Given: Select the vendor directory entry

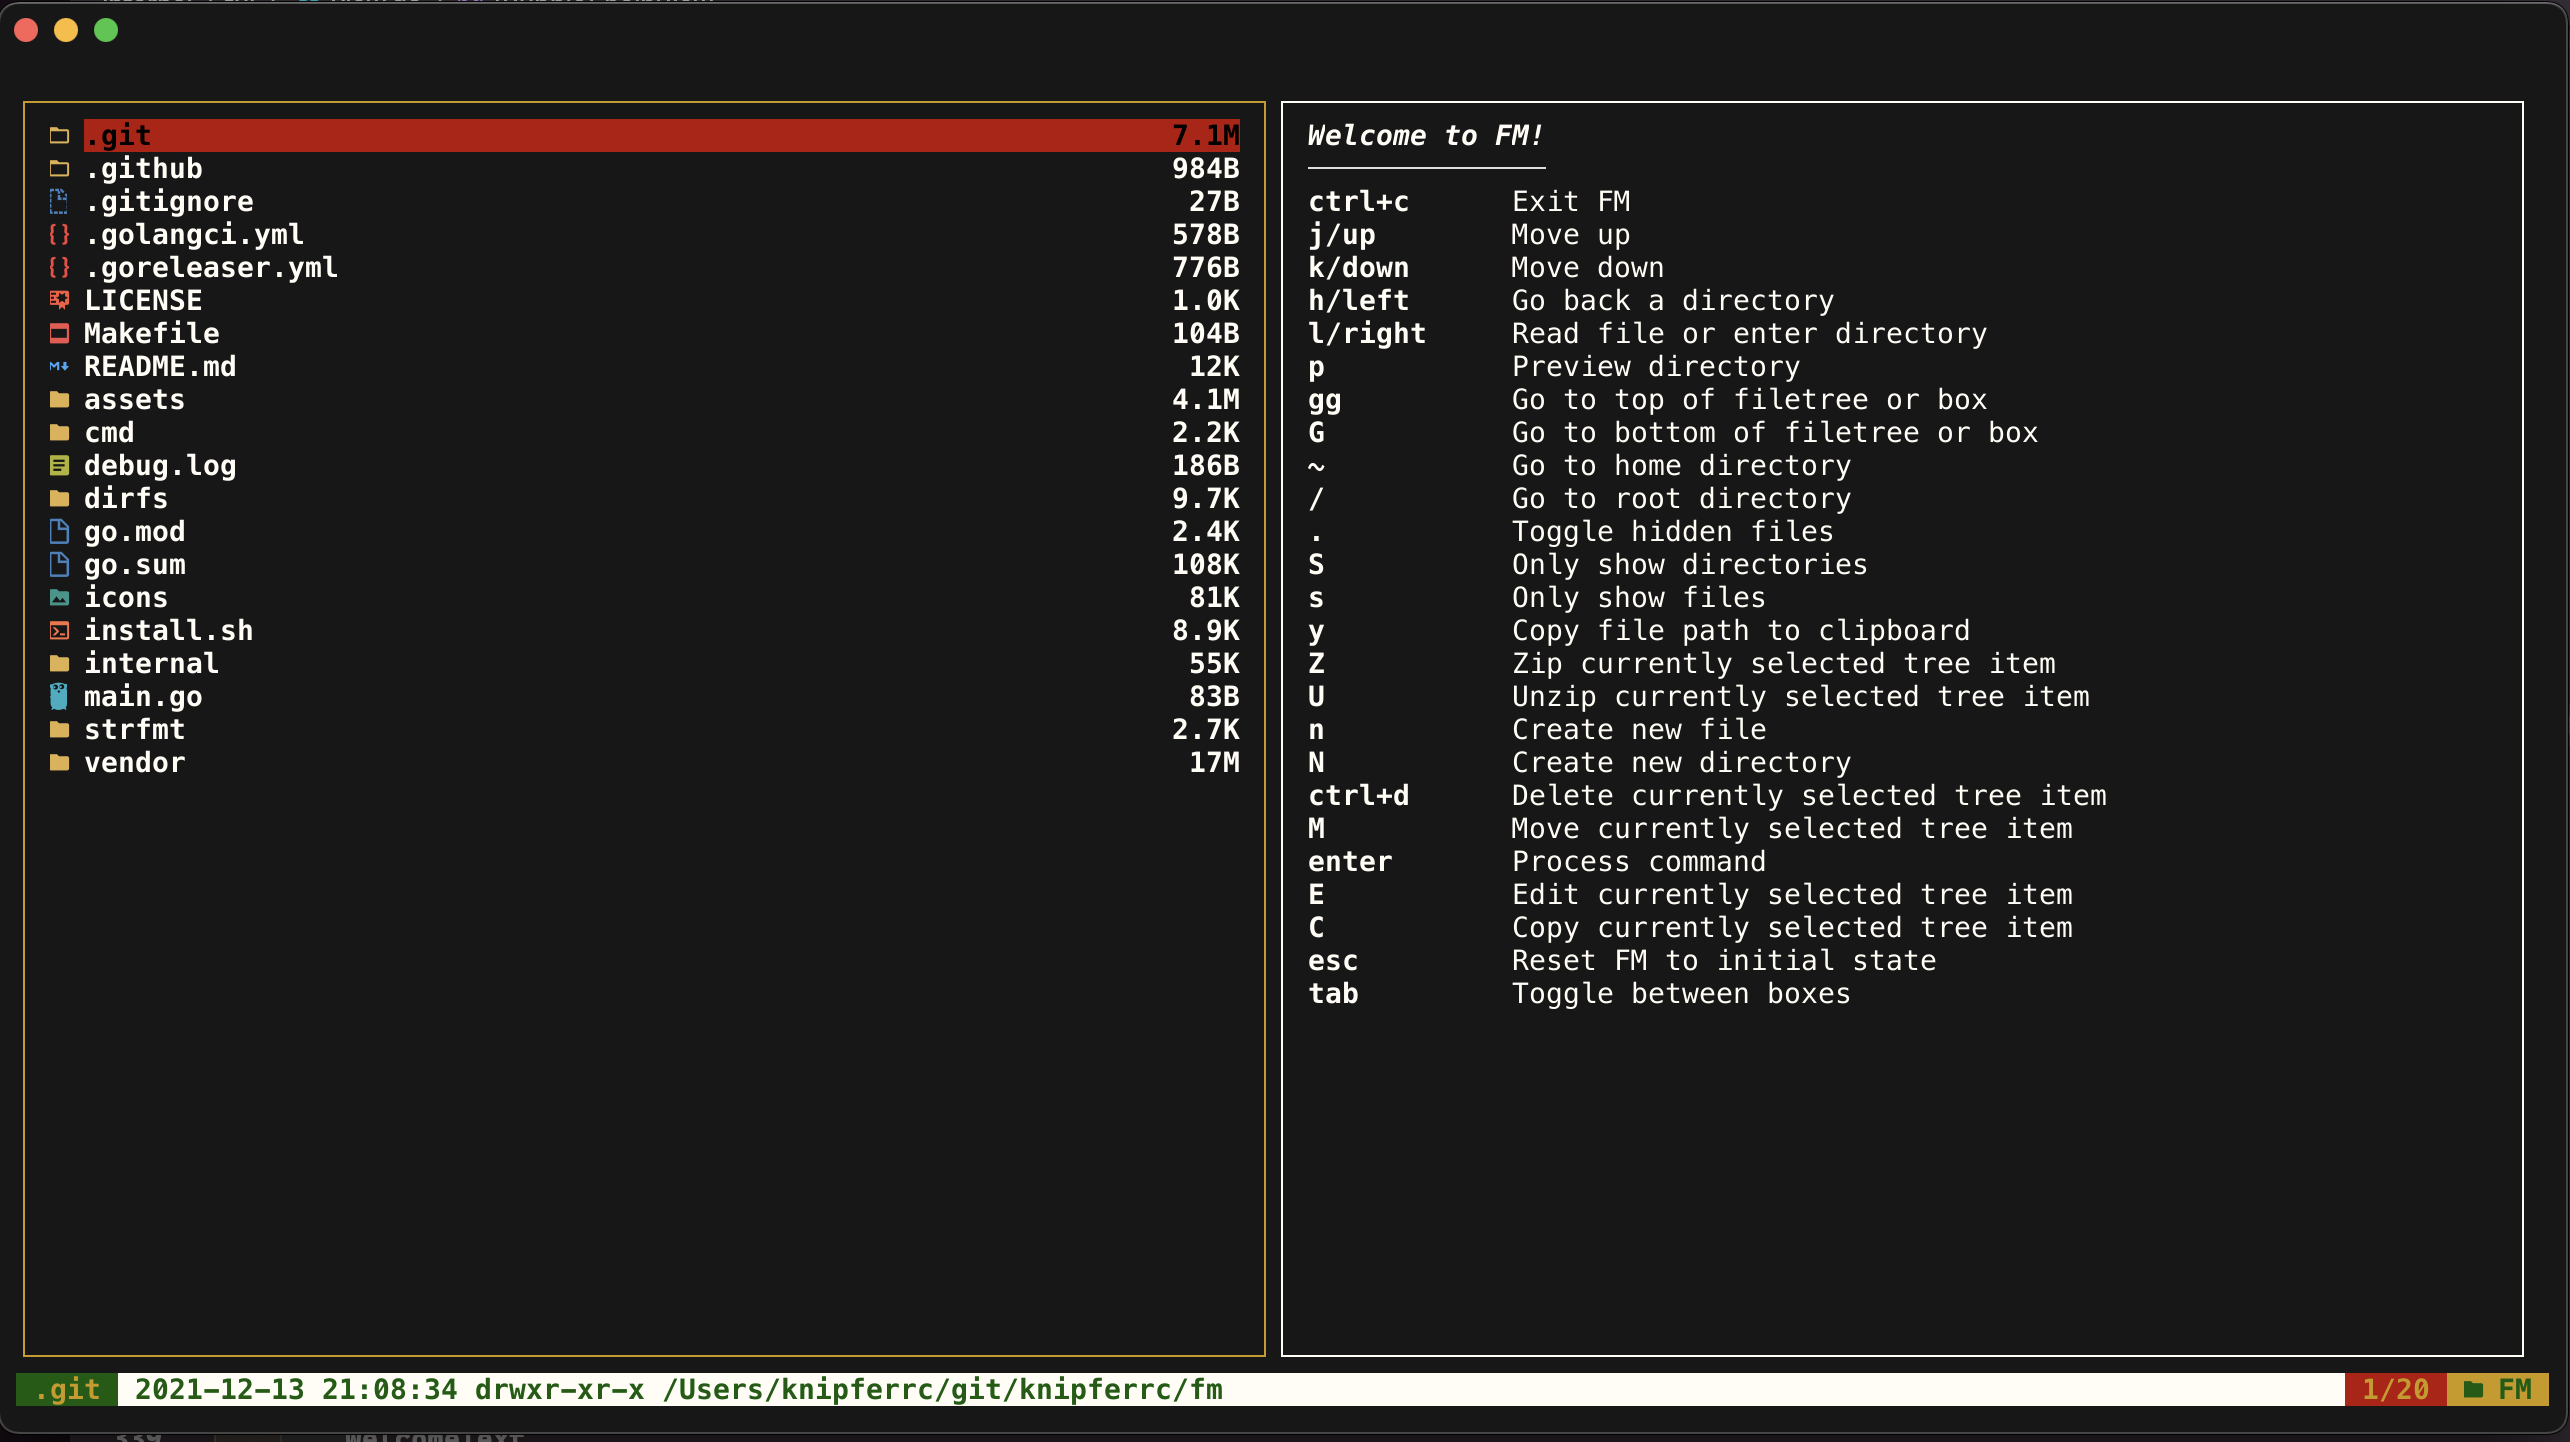Looking at the screenshot, I should click(134, 762).
